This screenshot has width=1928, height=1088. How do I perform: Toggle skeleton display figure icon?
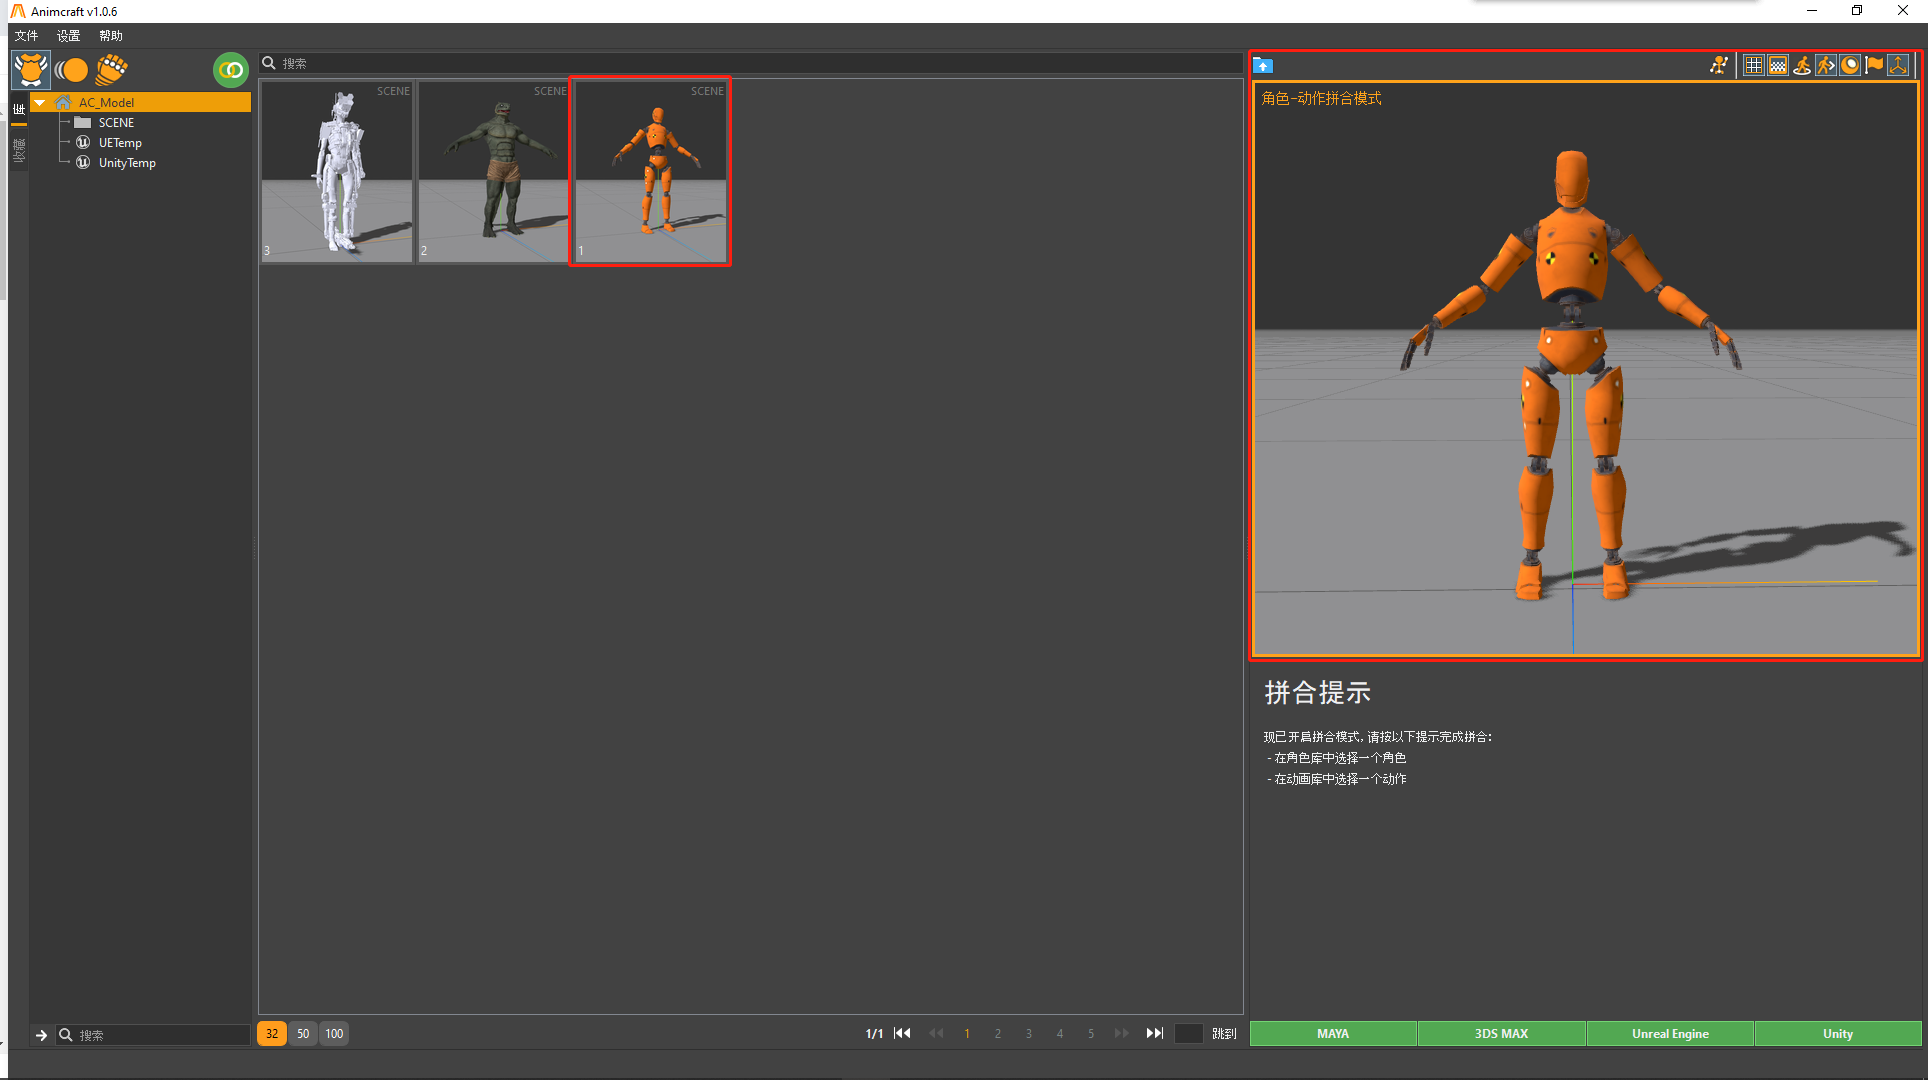1719,66
